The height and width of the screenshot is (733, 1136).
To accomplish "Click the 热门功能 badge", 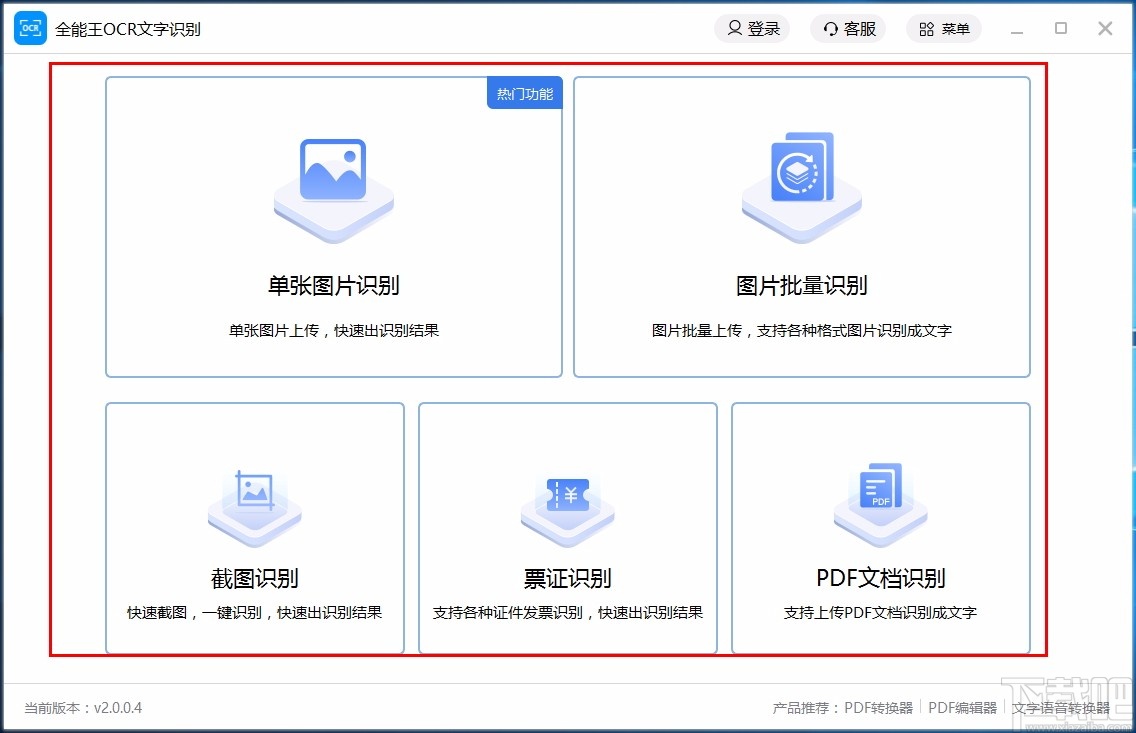I will 524,92.
